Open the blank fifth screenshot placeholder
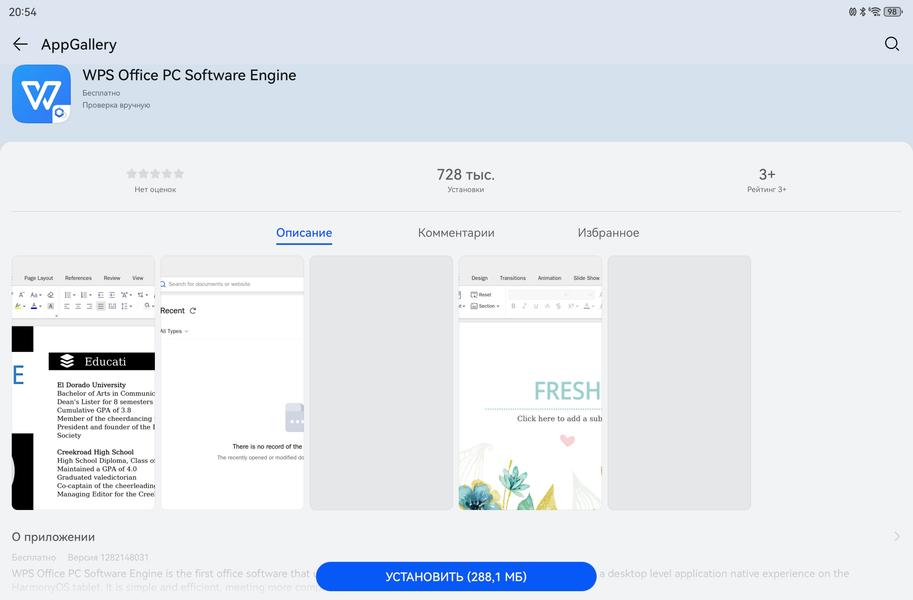 pos(680,383)
